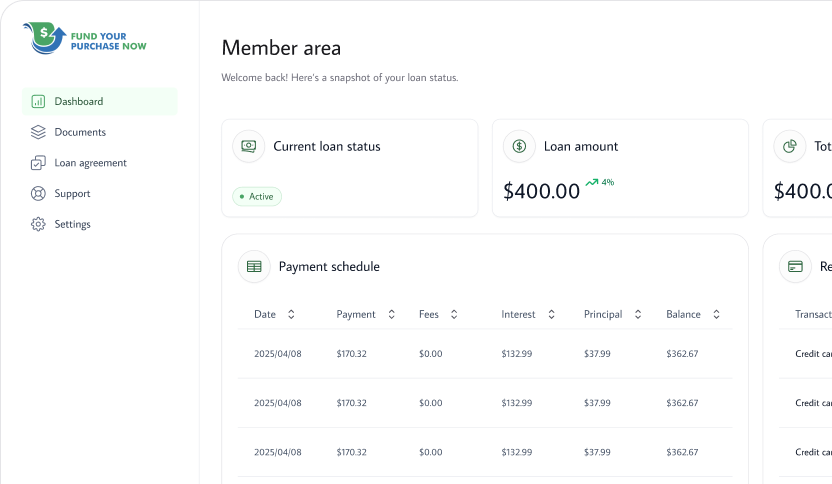Image resolution: width=832 pixels, height=484 pixels.
Task: Click the Current loan status card icon
Action: [249, 146]
